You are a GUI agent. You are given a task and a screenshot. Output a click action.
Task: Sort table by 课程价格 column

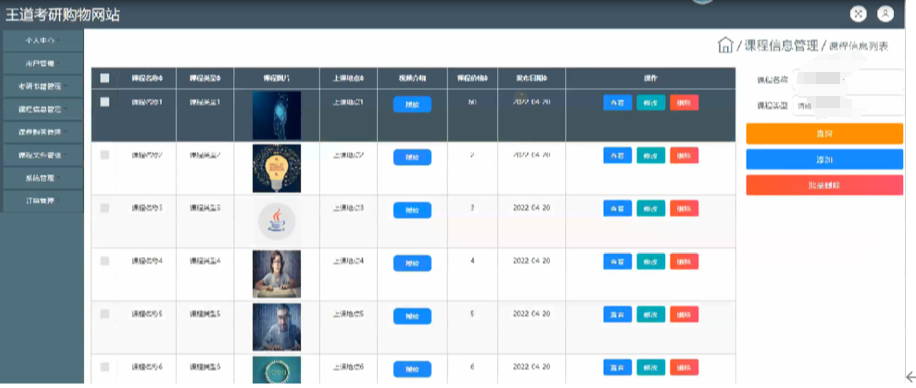click(473, 78)
